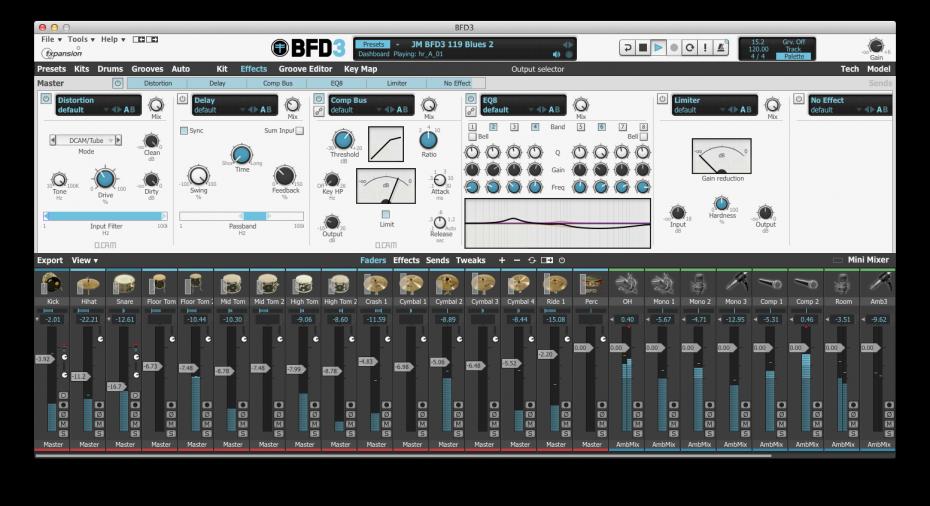The image size is (930, 506).
Task: Select the Snare drum channel icon
Action: coord(125,284)
